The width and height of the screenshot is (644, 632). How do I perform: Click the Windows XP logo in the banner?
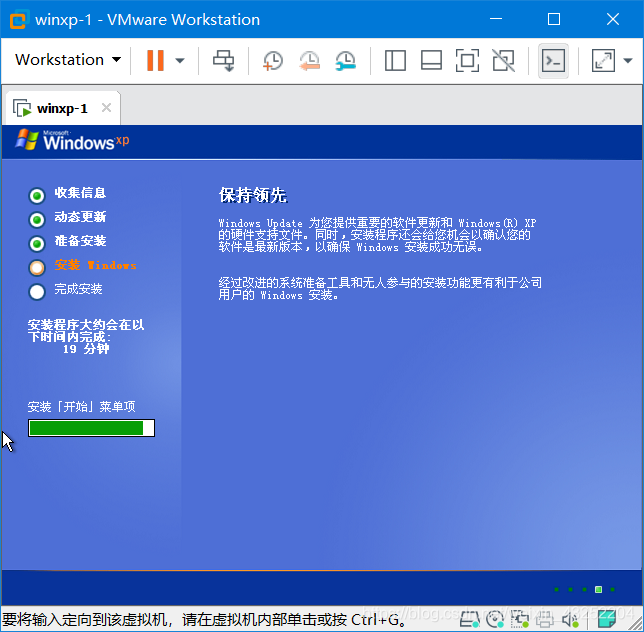[x=72, y=140]
